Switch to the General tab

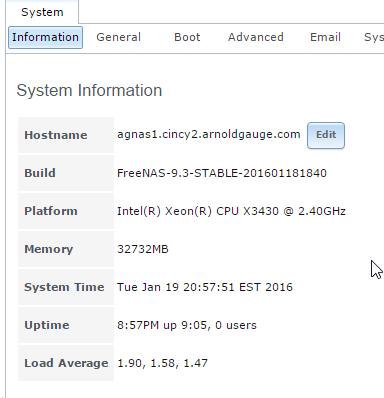119,37
